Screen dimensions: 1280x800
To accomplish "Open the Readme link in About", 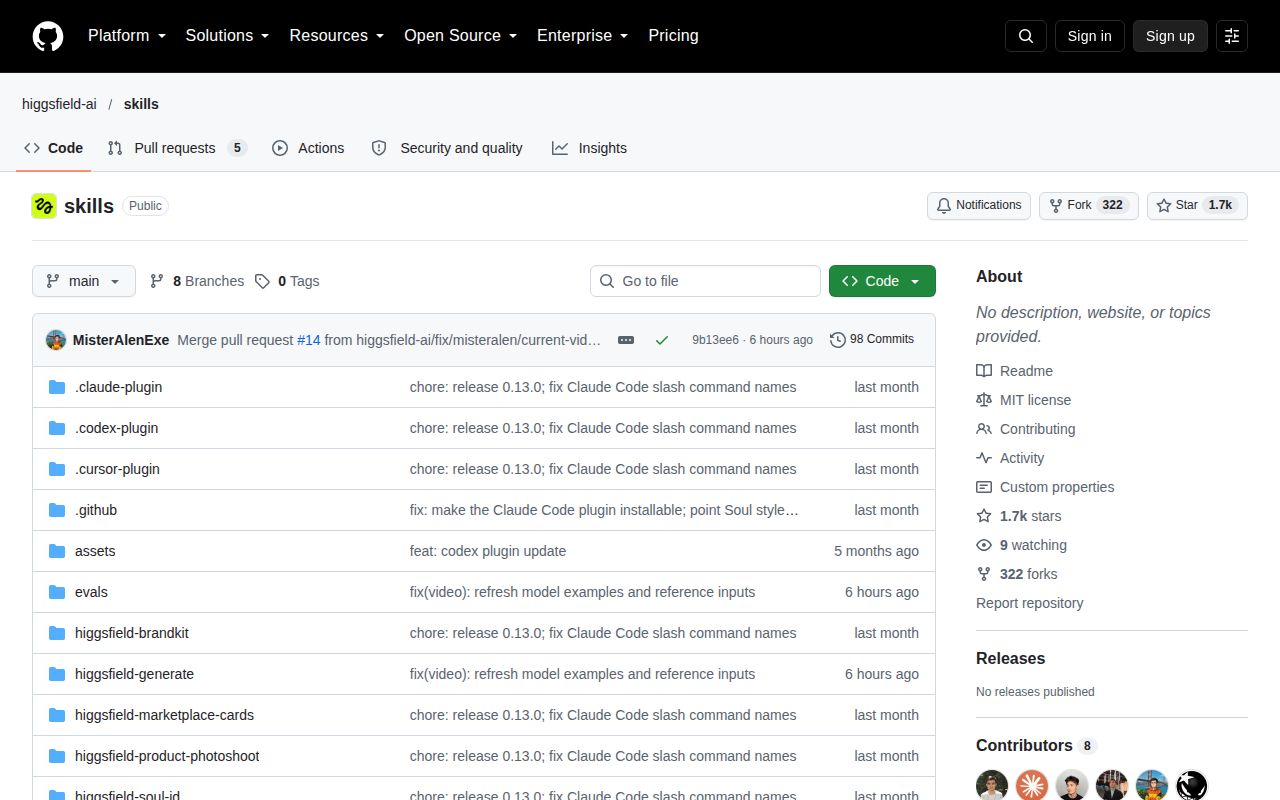I will (x=1014, y=371).
